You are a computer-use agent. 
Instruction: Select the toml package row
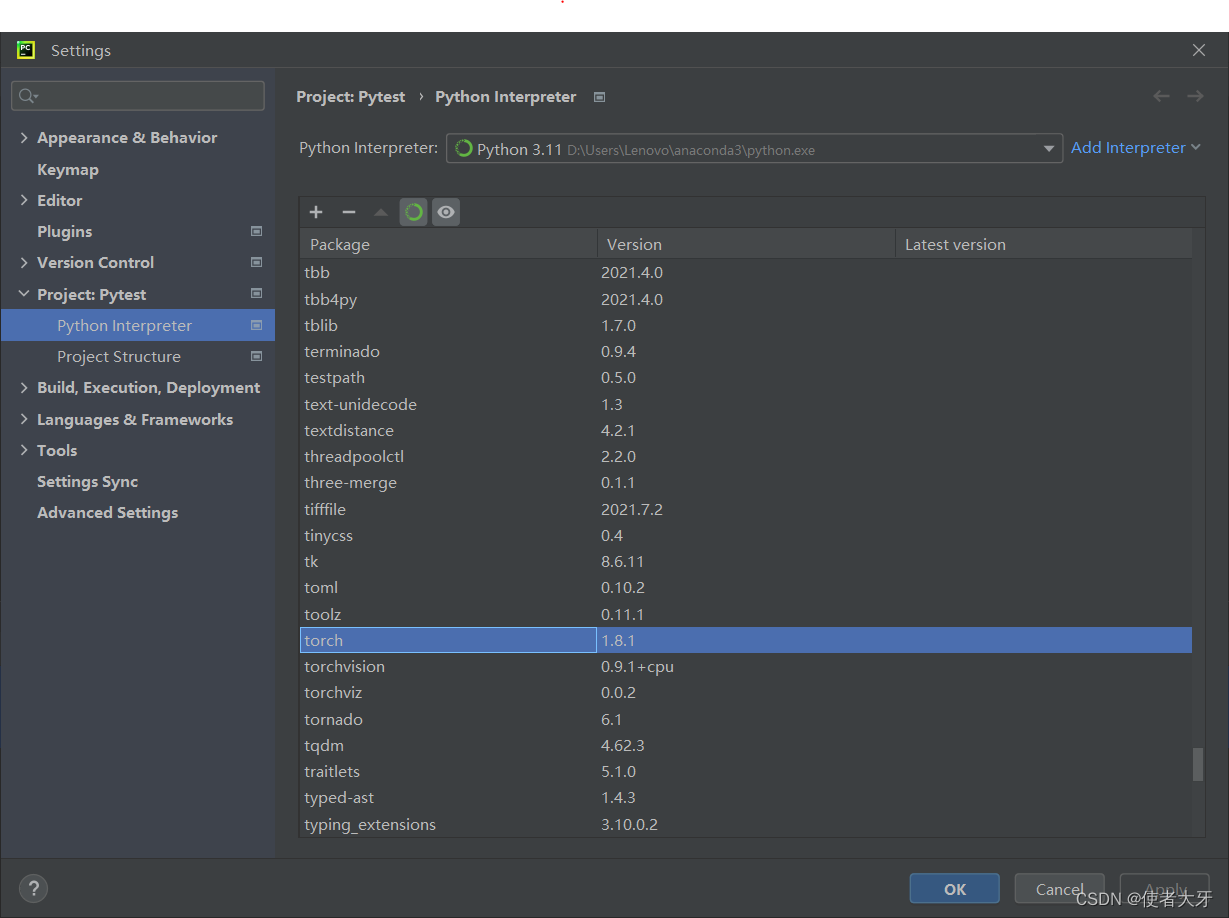746,587
